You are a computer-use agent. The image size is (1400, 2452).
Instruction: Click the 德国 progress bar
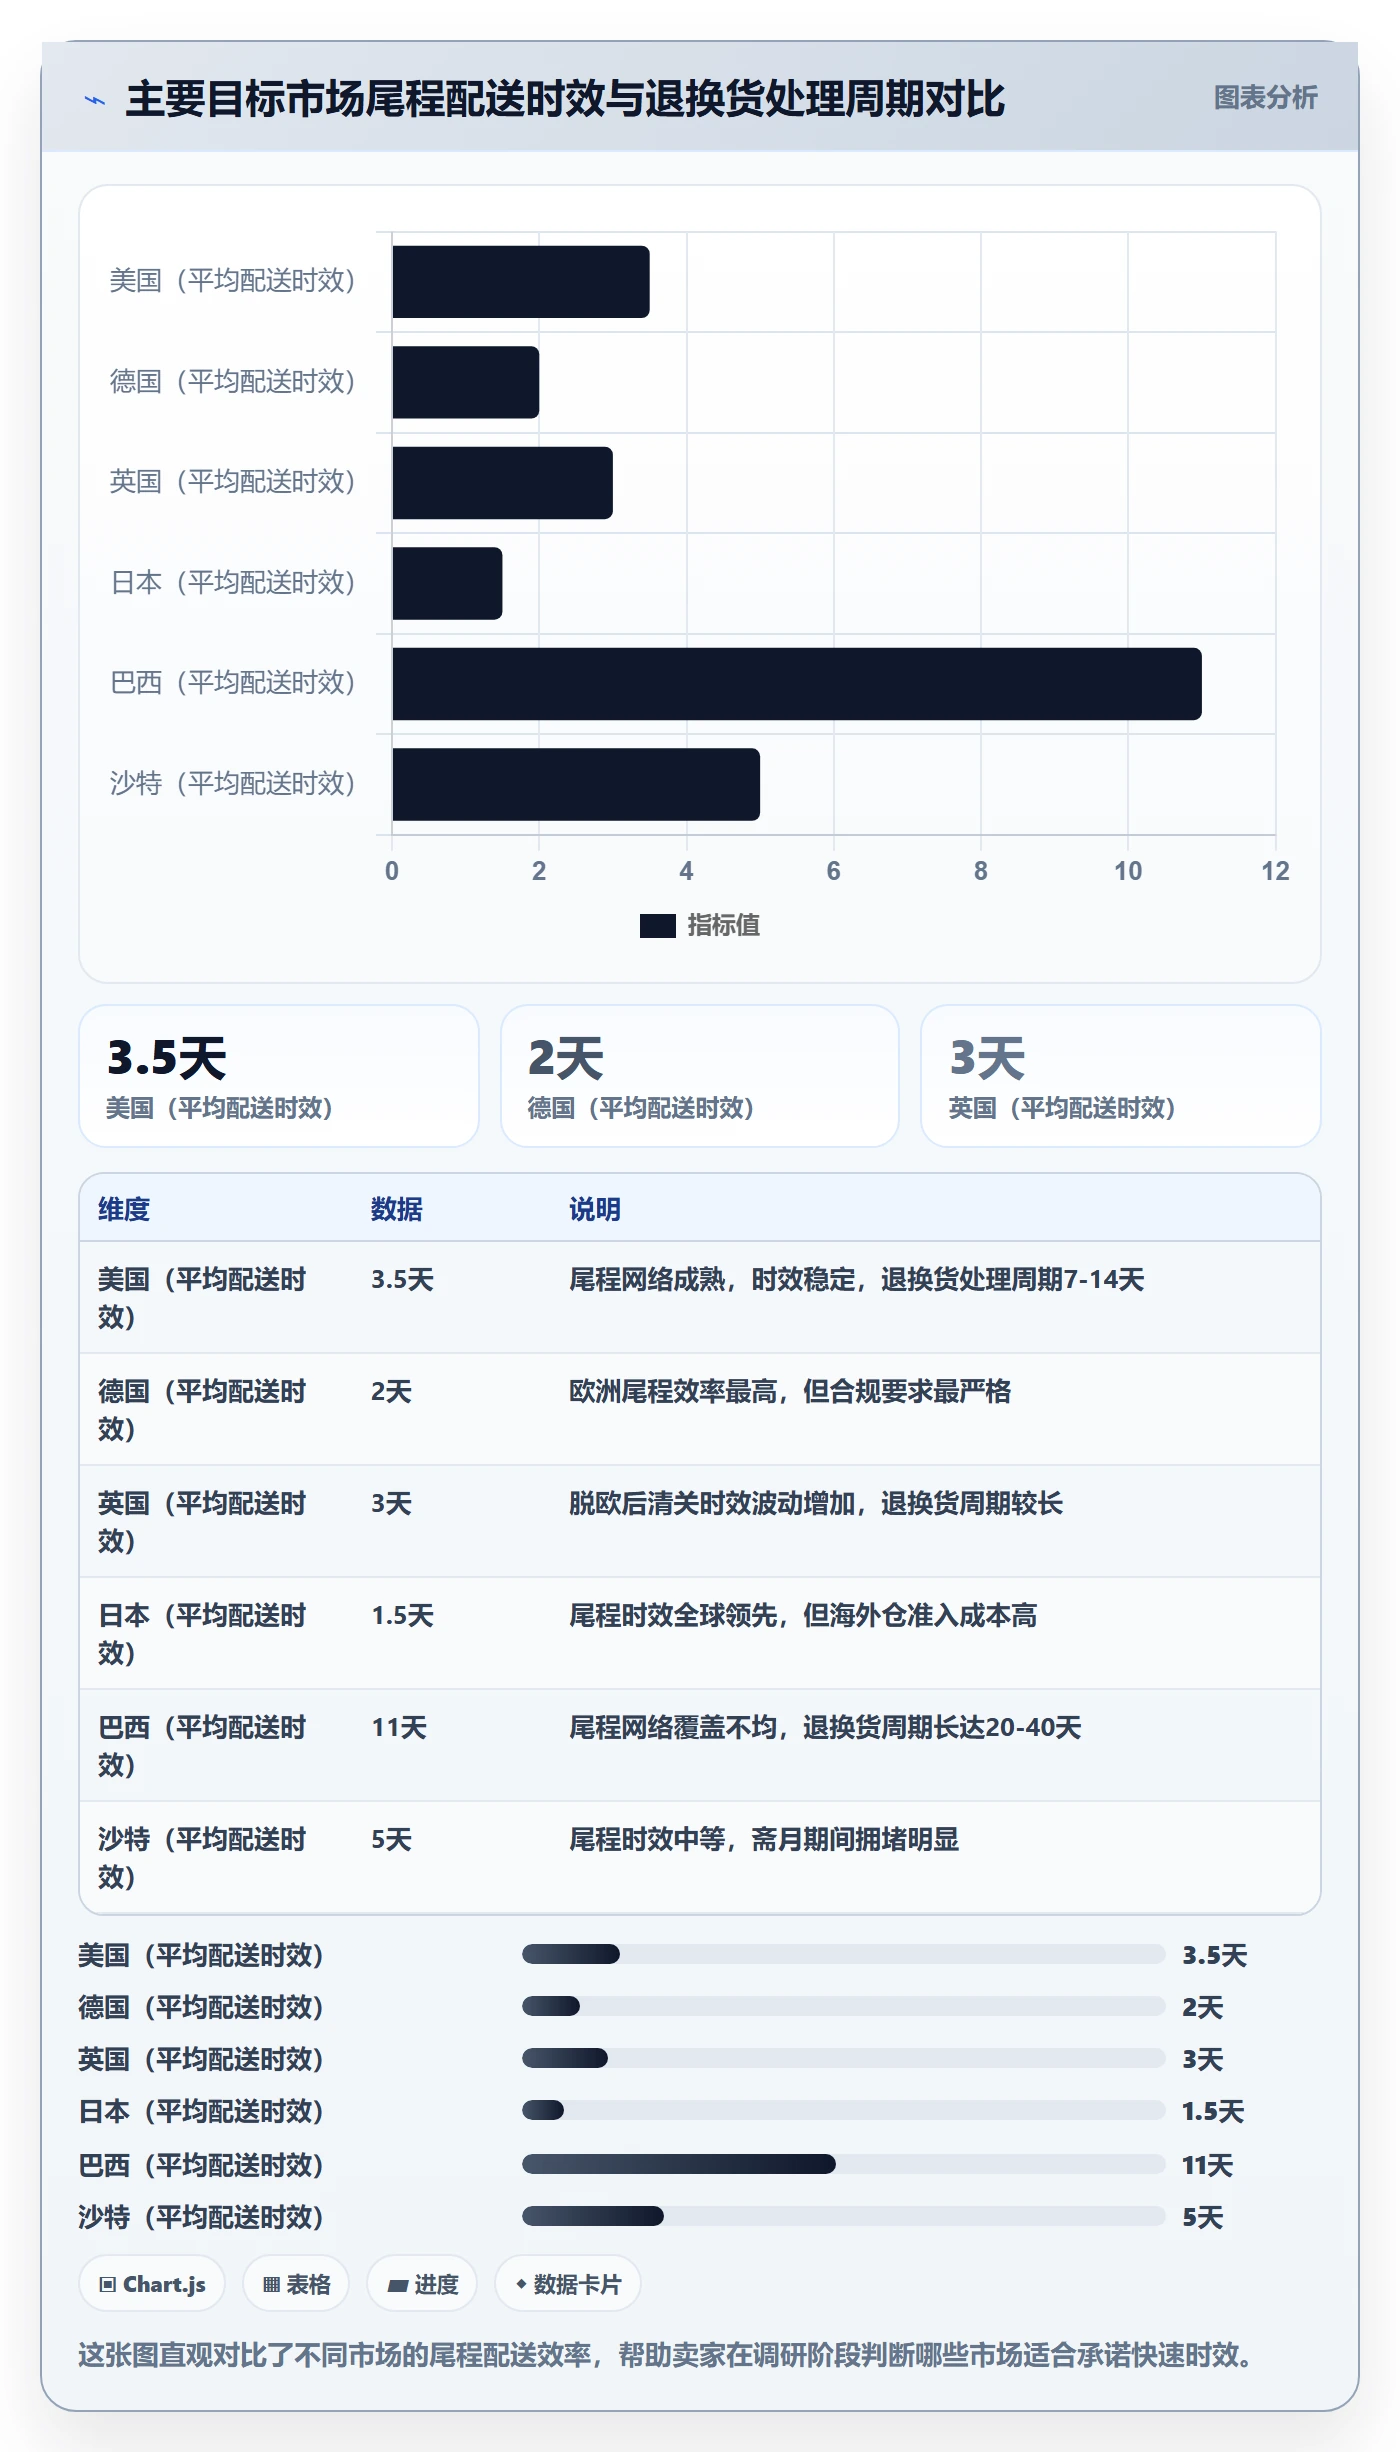(843, 2006)
